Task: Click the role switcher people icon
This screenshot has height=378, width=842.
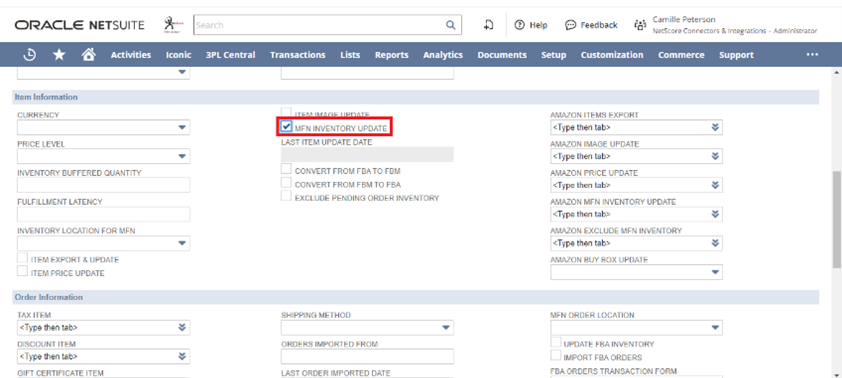Action: tap(640, 25)
